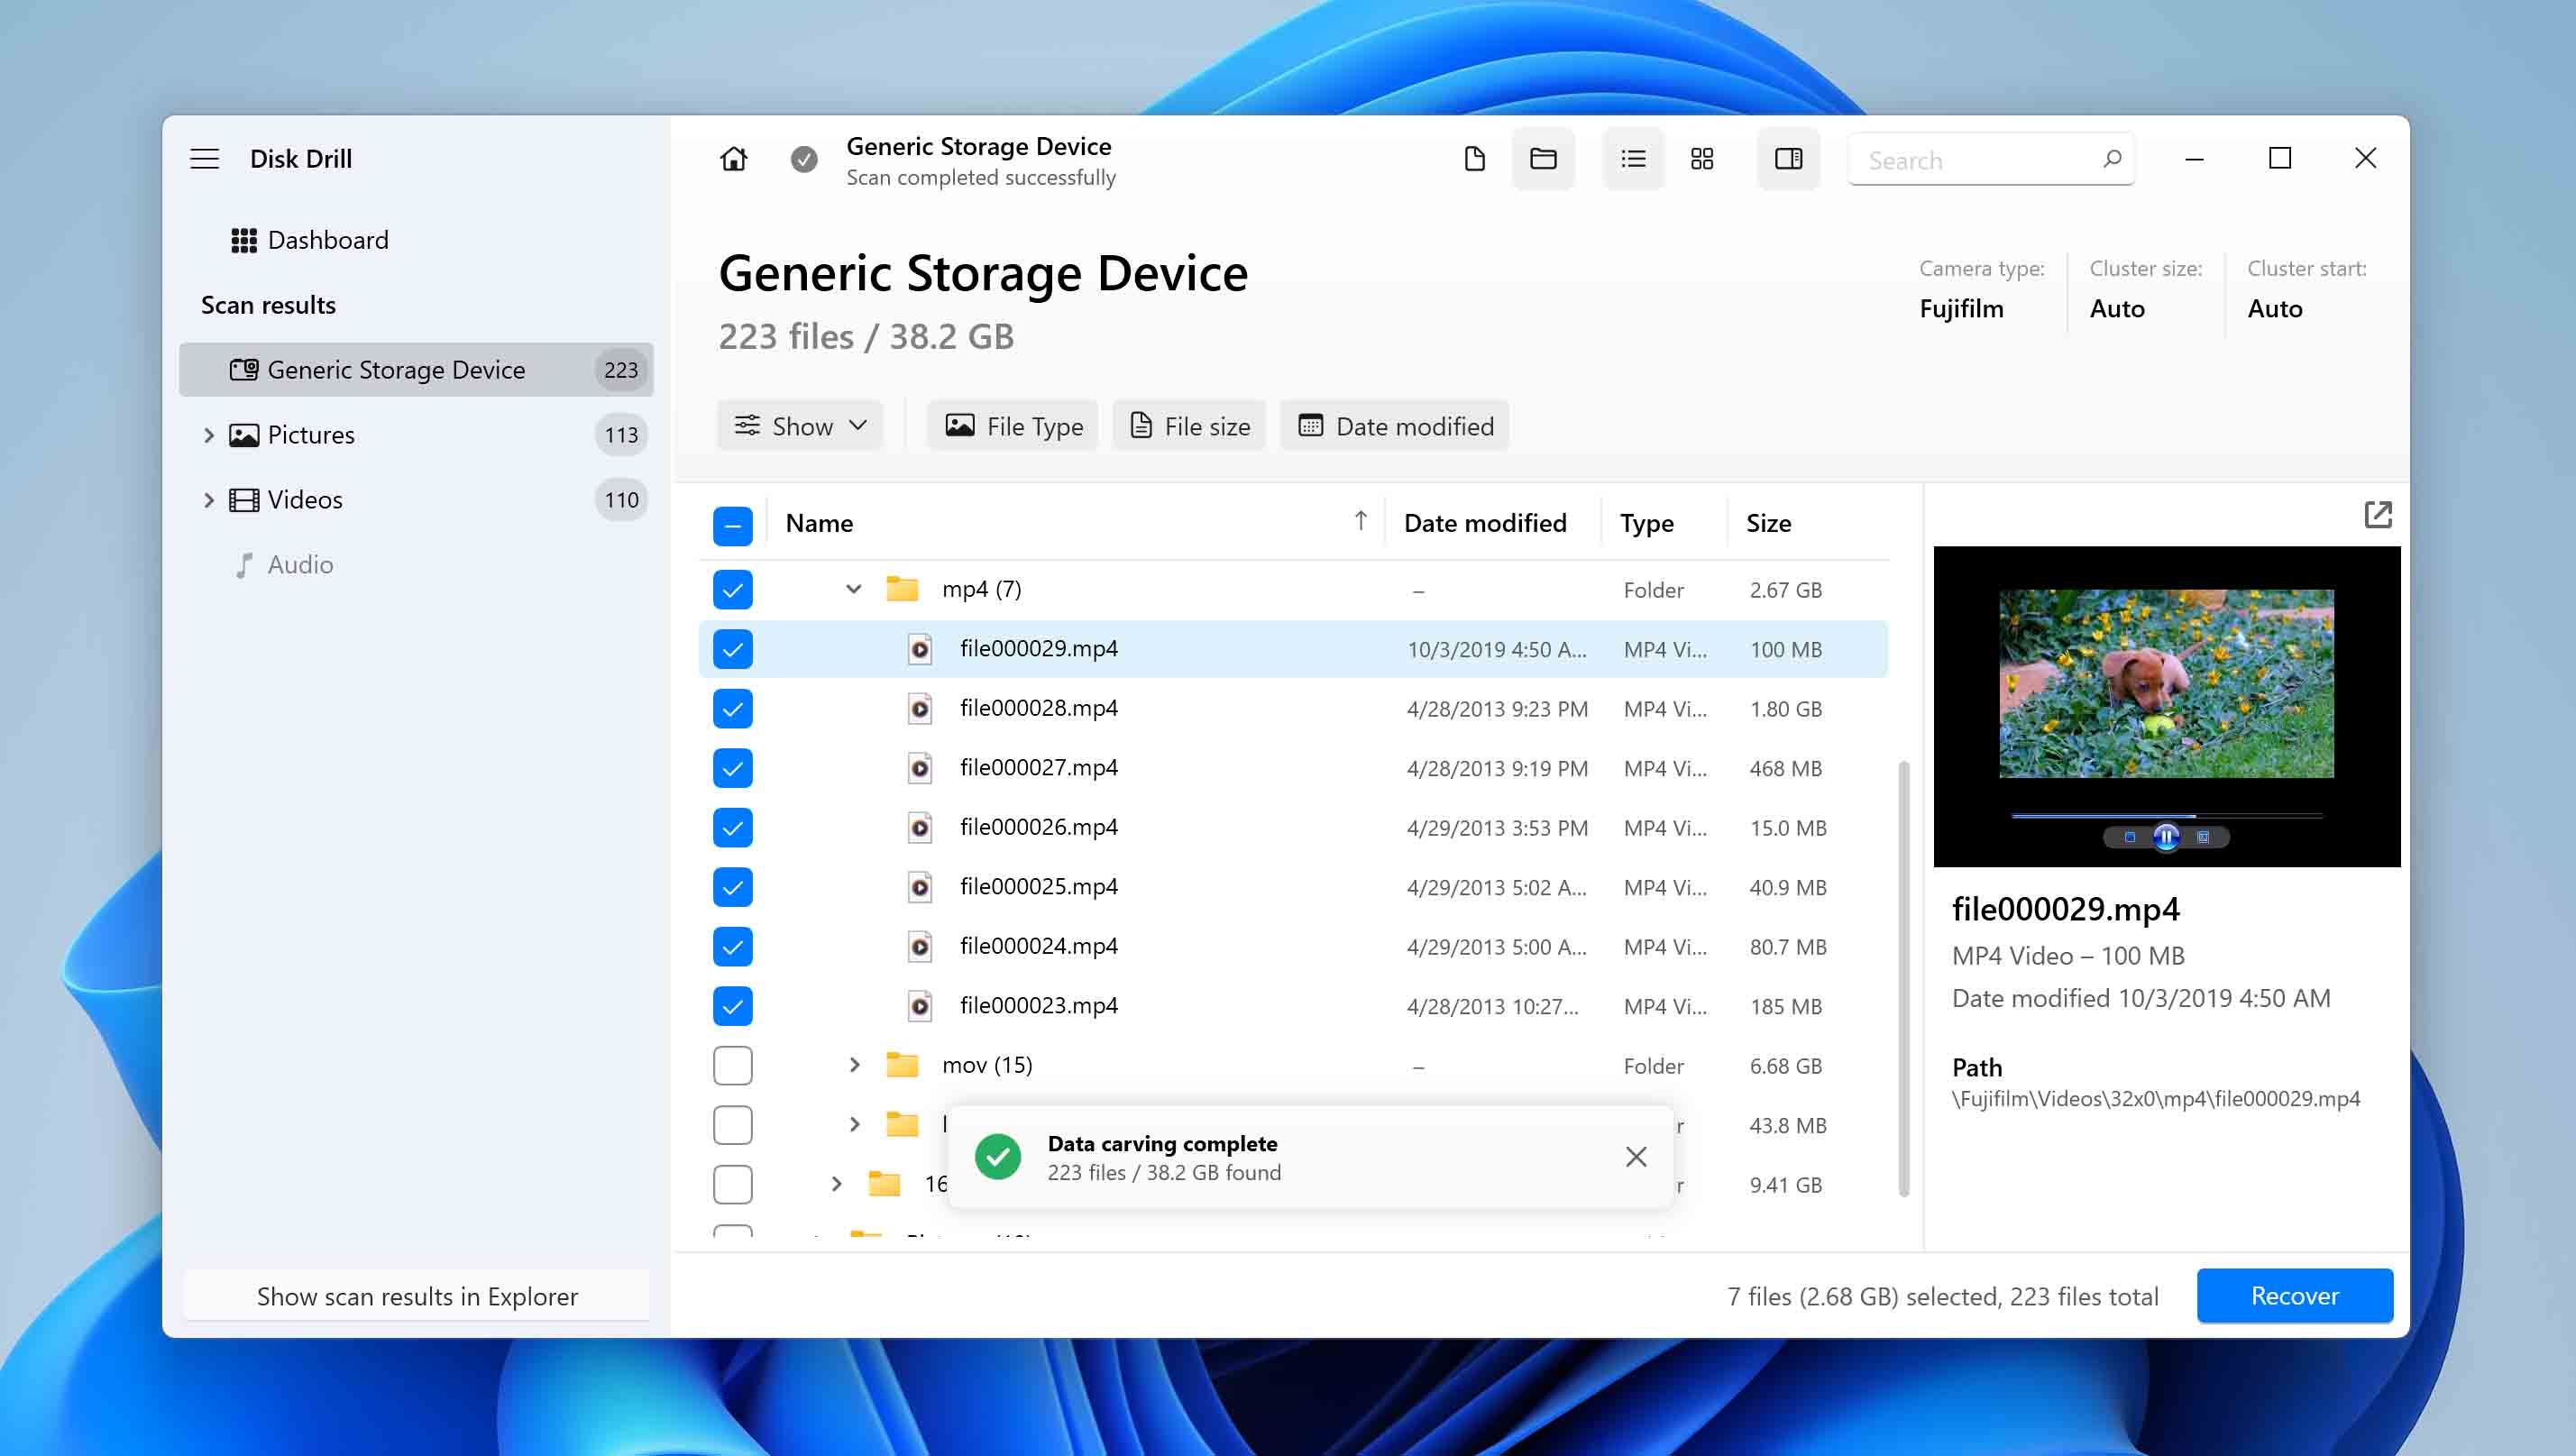Click Show scan results in Explorer
Screen dimensions: 2576x1456
click(417, 1296)
